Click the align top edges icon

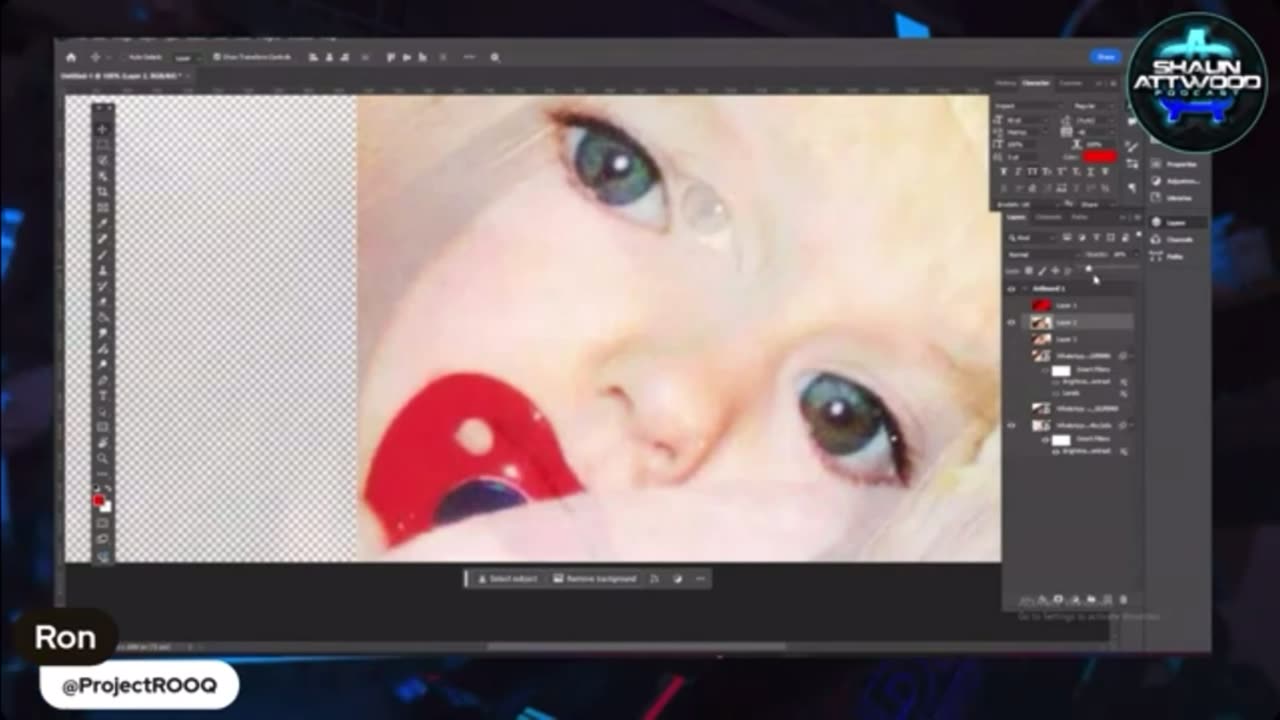pyautogui.click(x=390, y=57)
